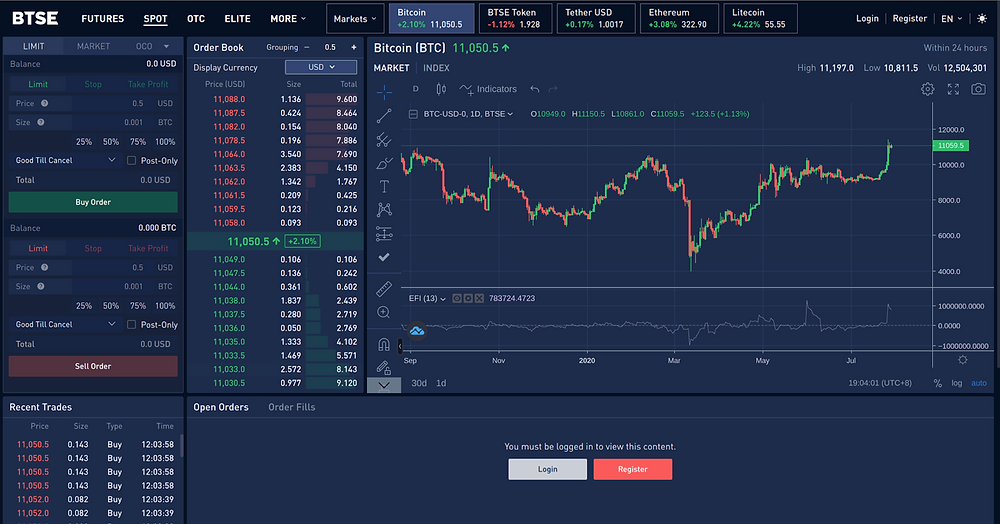Enable Post-Only checkbox in buy form
Viewport: 1000px width, 524px height.
click(x=131, y=161)
